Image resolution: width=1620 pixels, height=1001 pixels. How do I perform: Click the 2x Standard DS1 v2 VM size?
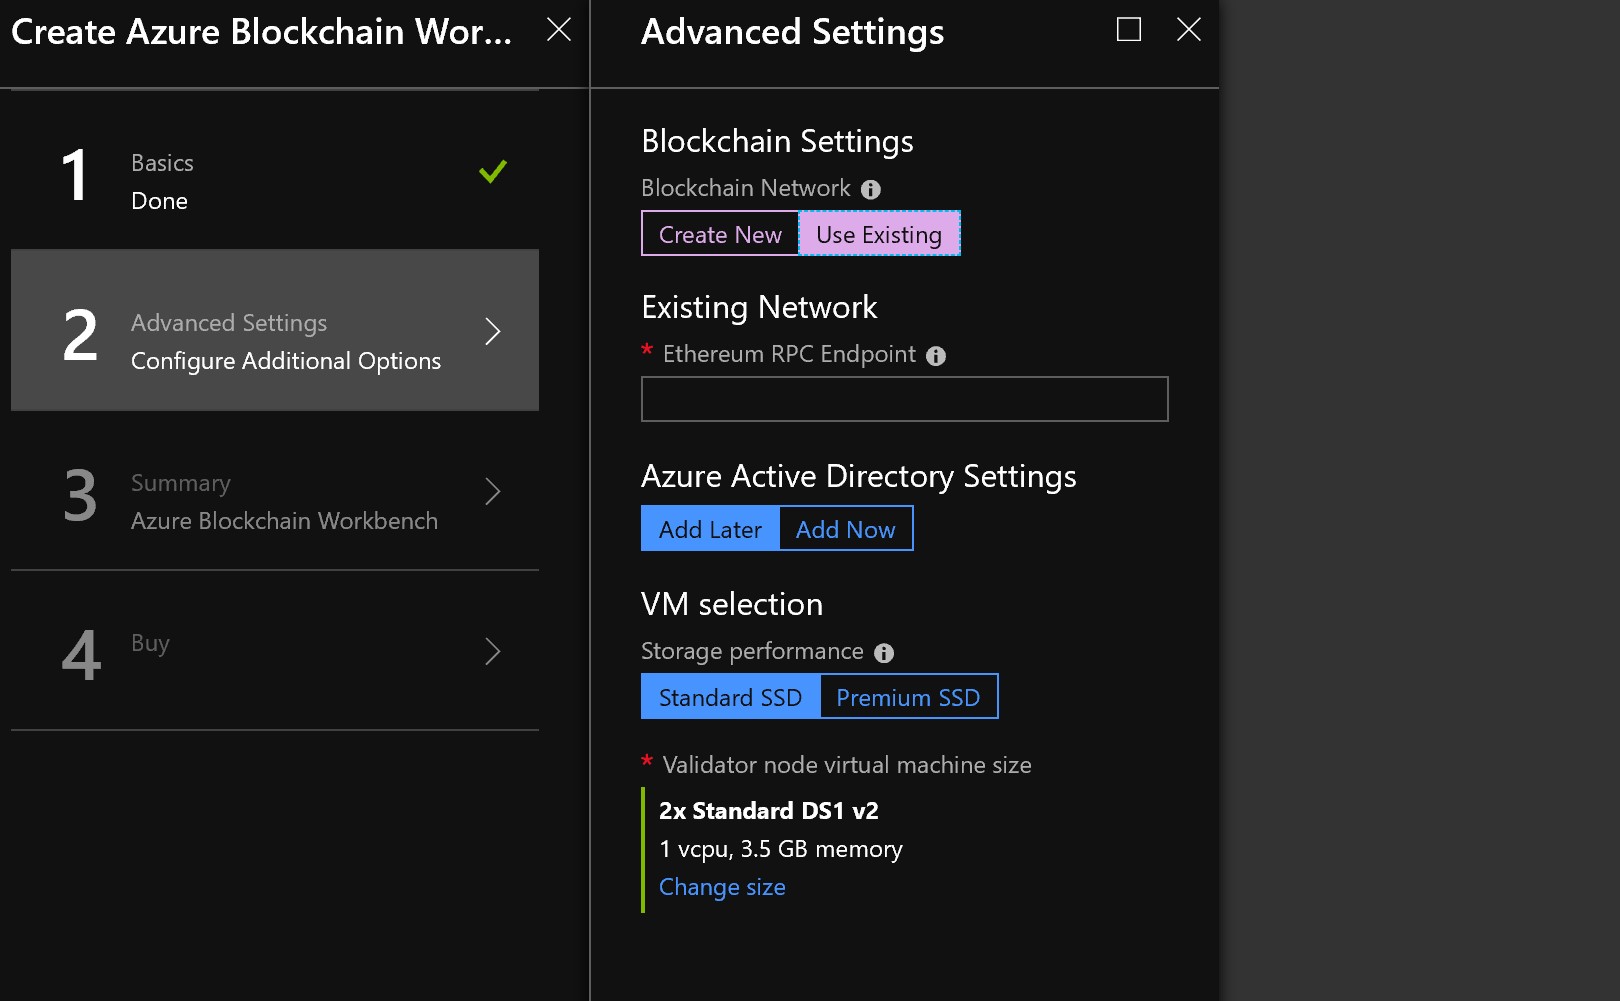(x=768, y=811)
